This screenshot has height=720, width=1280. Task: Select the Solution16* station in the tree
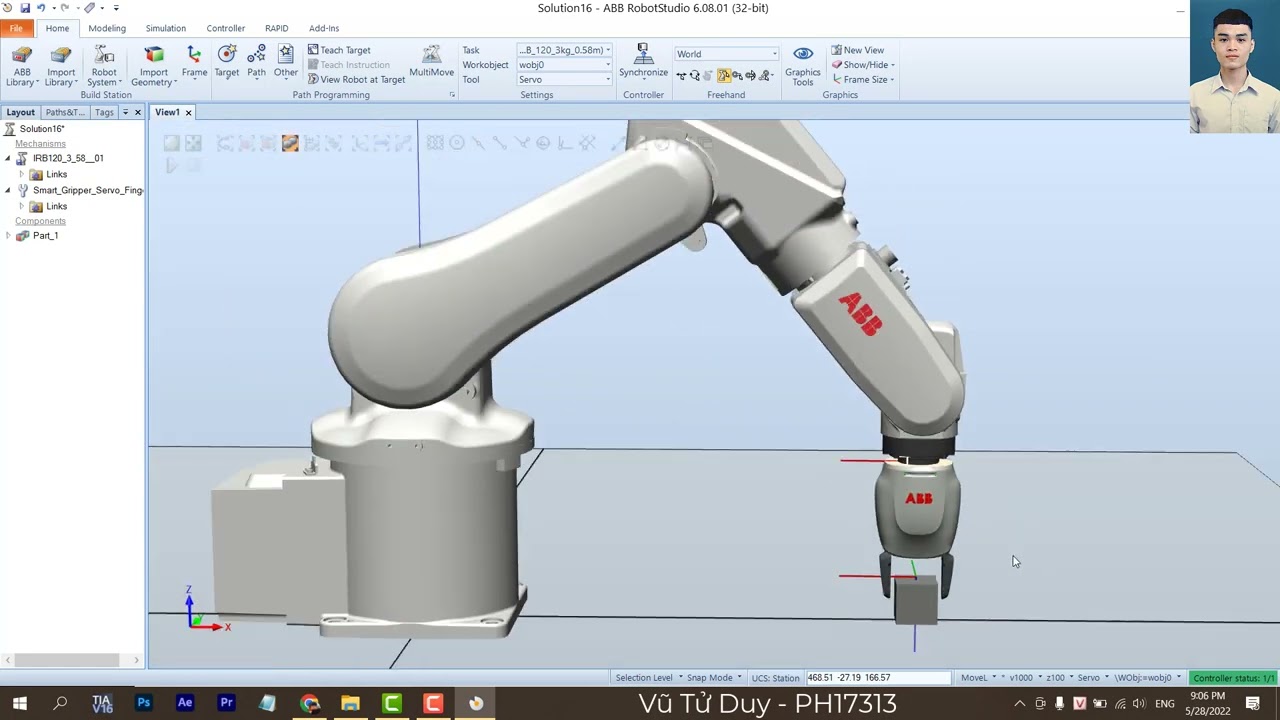[x=41, y=129]
